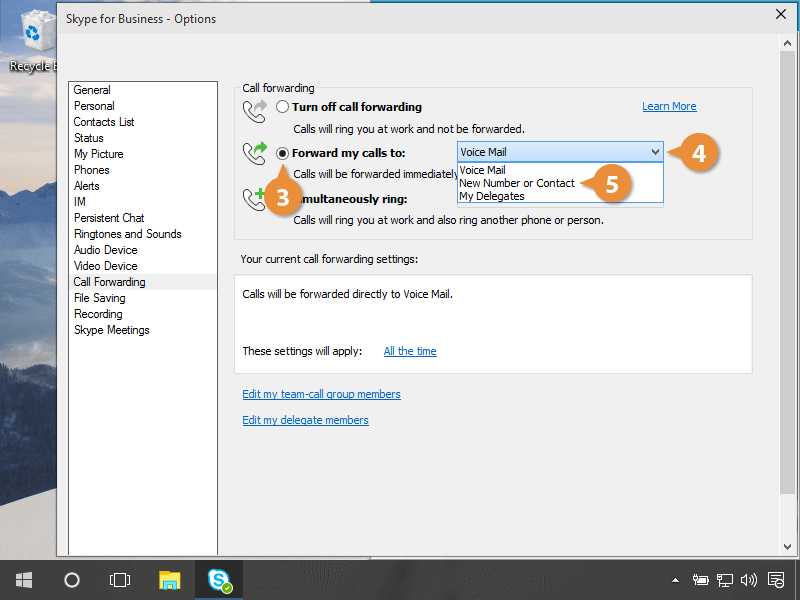Select Skype Meetings in the sidebar
The image size is (800, 600).
(111, 330)
